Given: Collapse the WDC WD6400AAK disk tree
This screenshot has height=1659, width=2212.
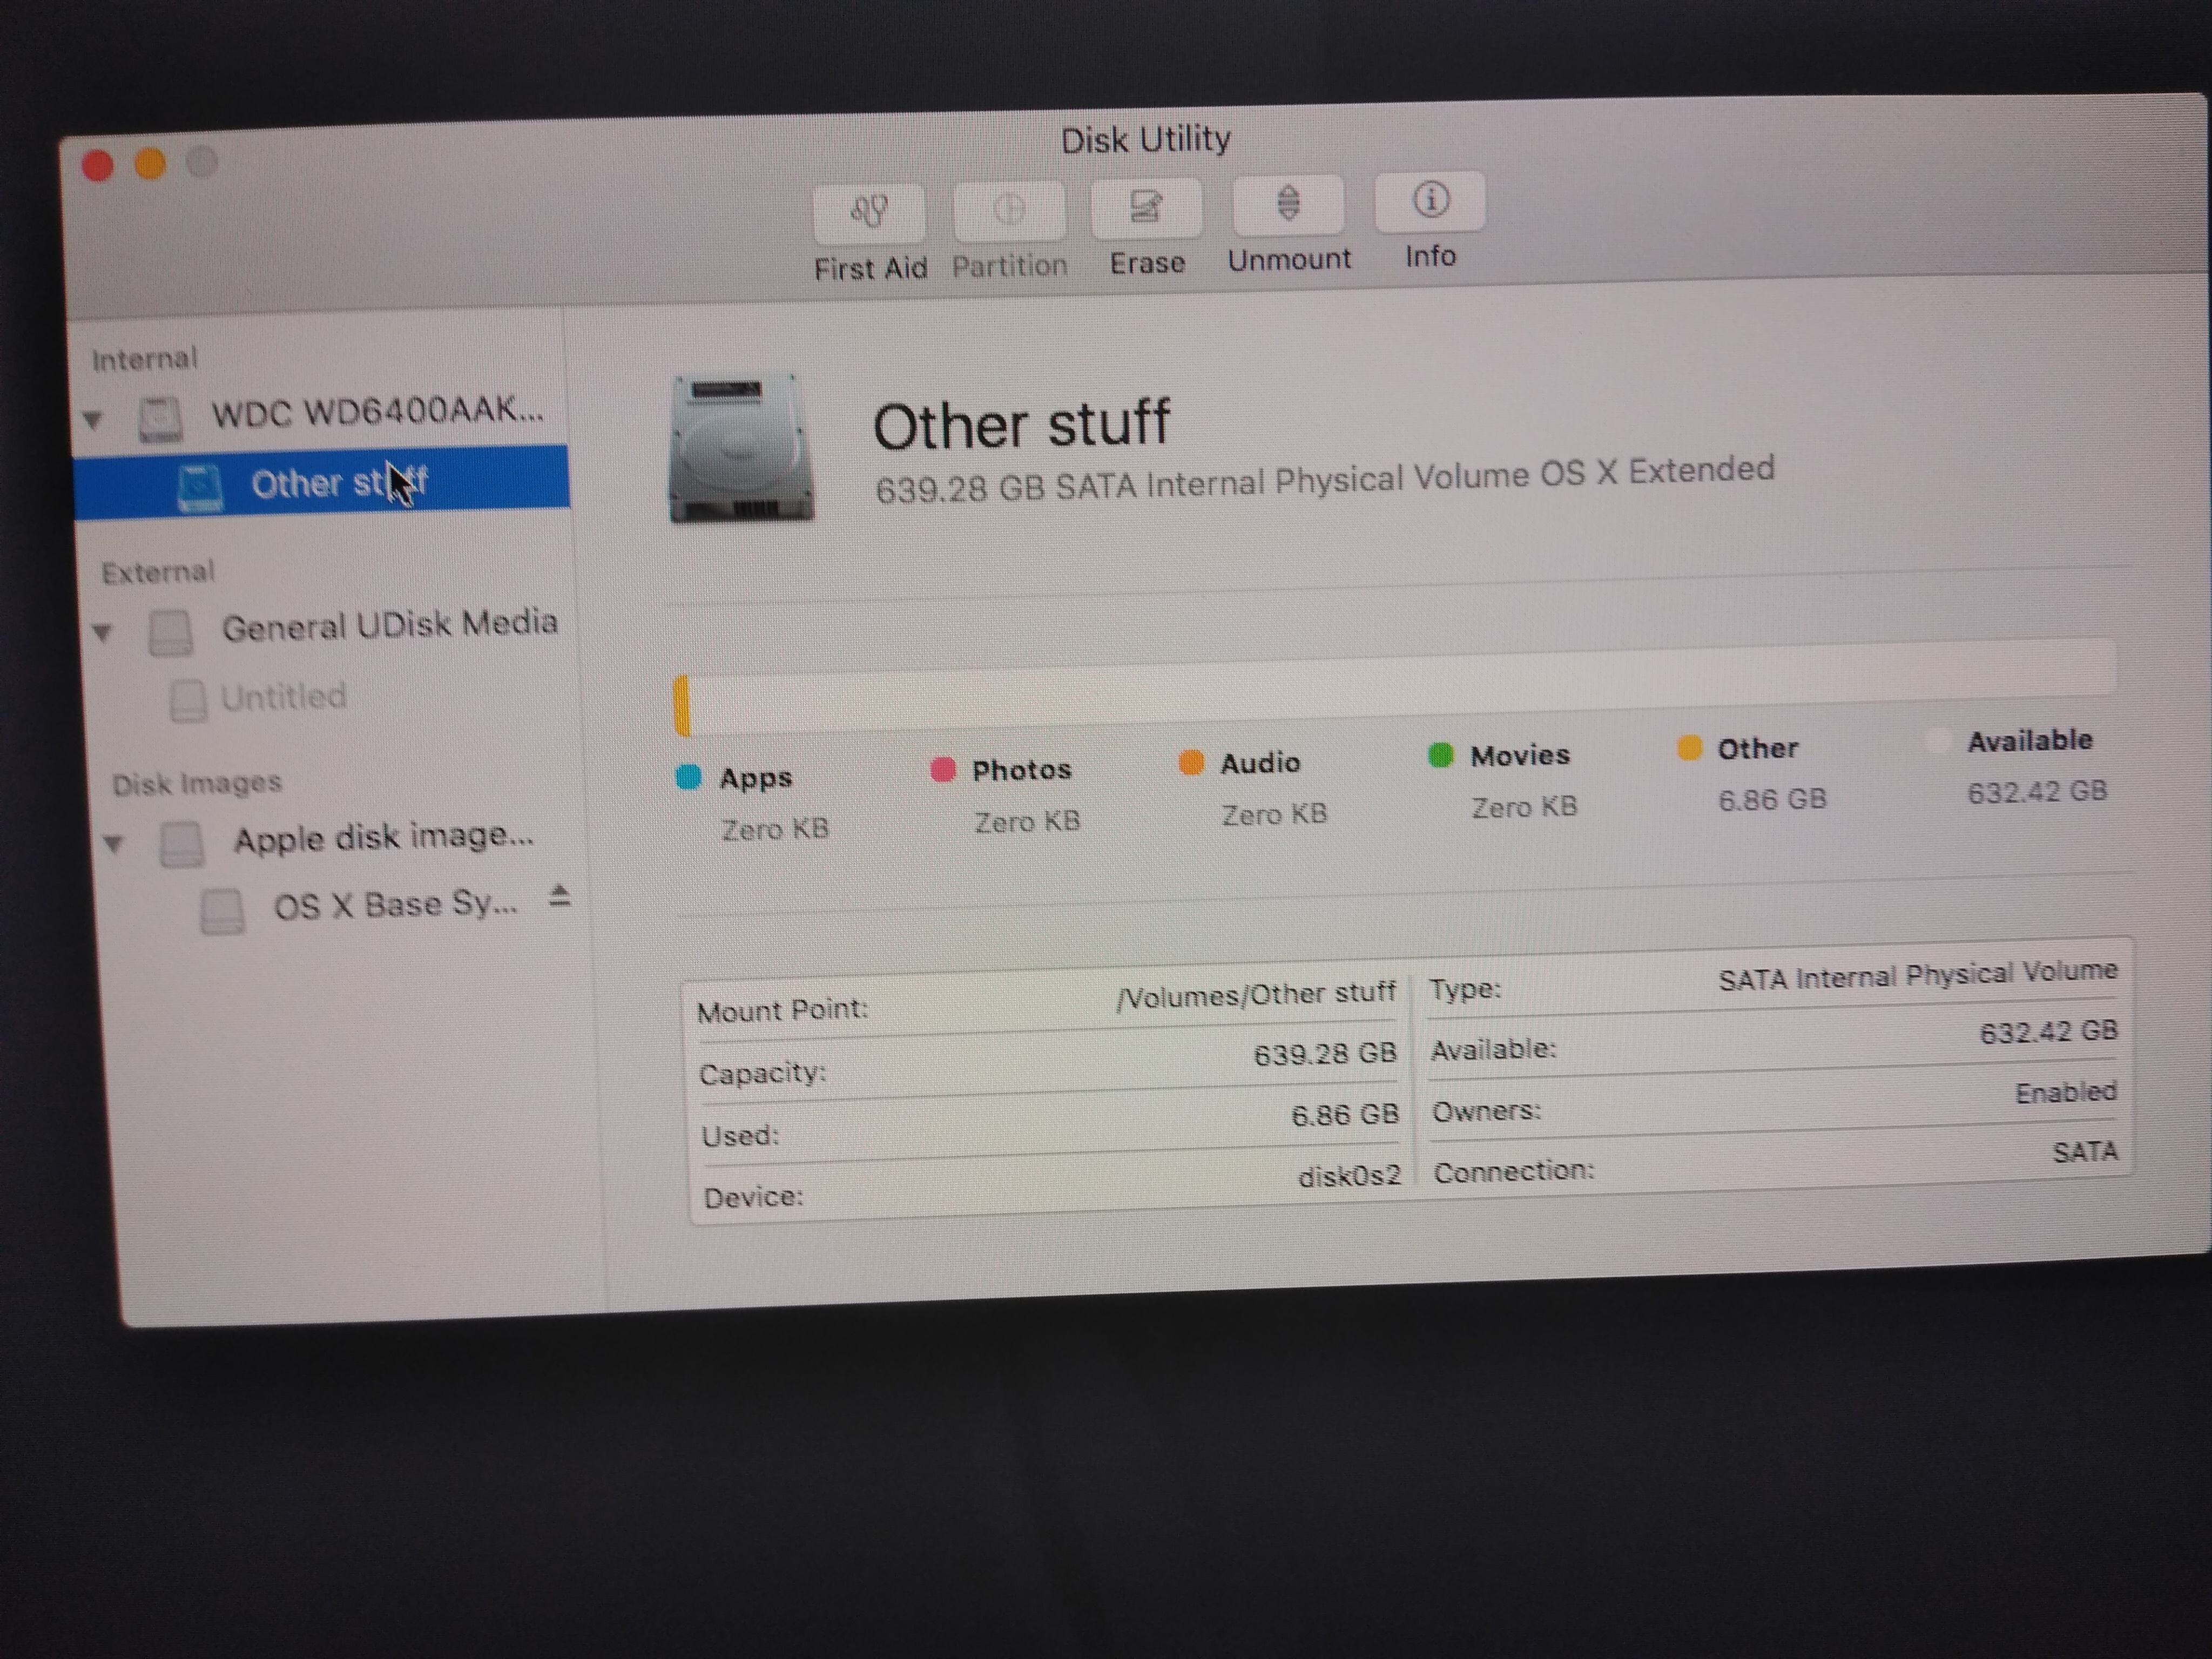Looking at the screenshot, I should (x=93, y=420).
